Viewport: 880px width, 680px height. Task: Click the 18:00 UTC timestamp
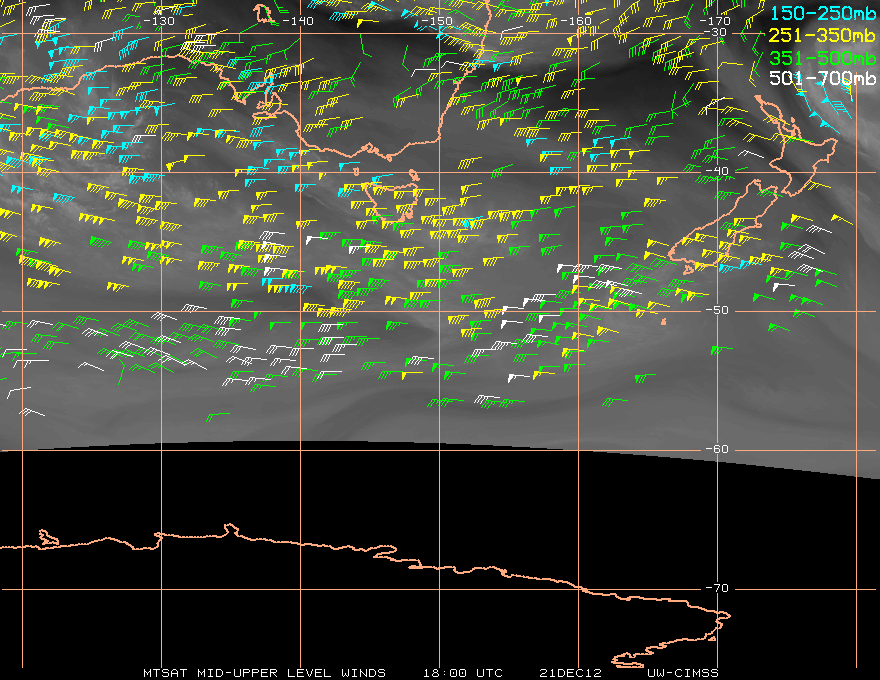(x=463, y=673)
